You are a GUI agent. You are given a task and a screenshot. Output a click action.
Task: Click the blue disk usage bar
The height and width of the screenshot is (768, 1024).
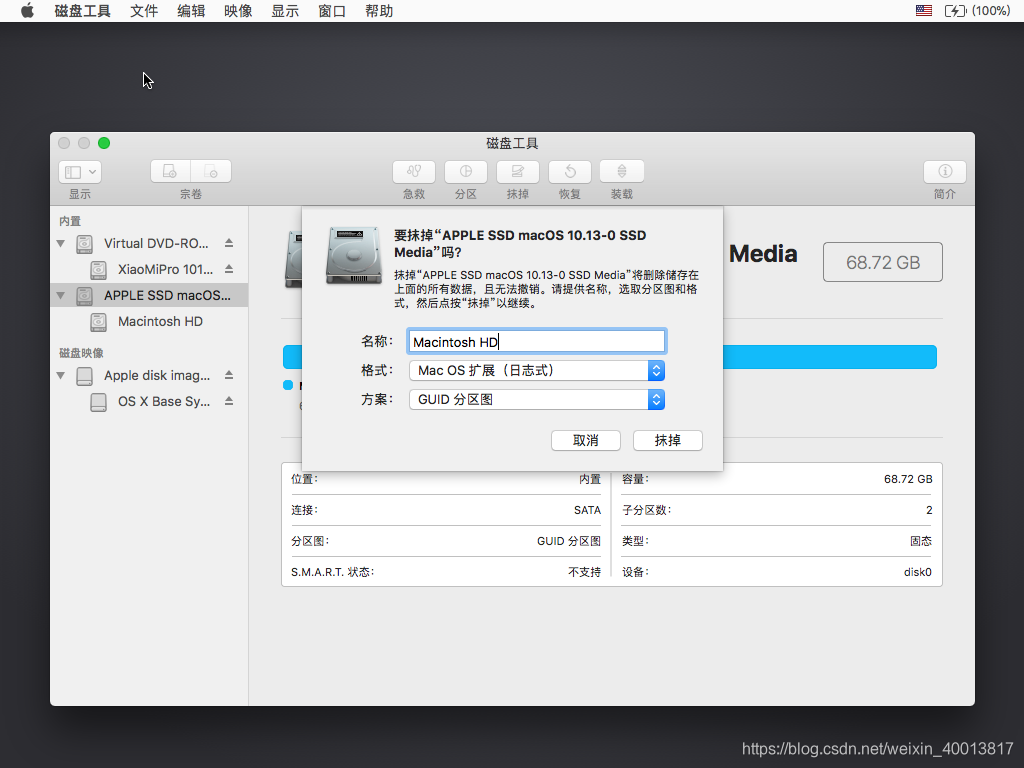click(x=829, y=357)
